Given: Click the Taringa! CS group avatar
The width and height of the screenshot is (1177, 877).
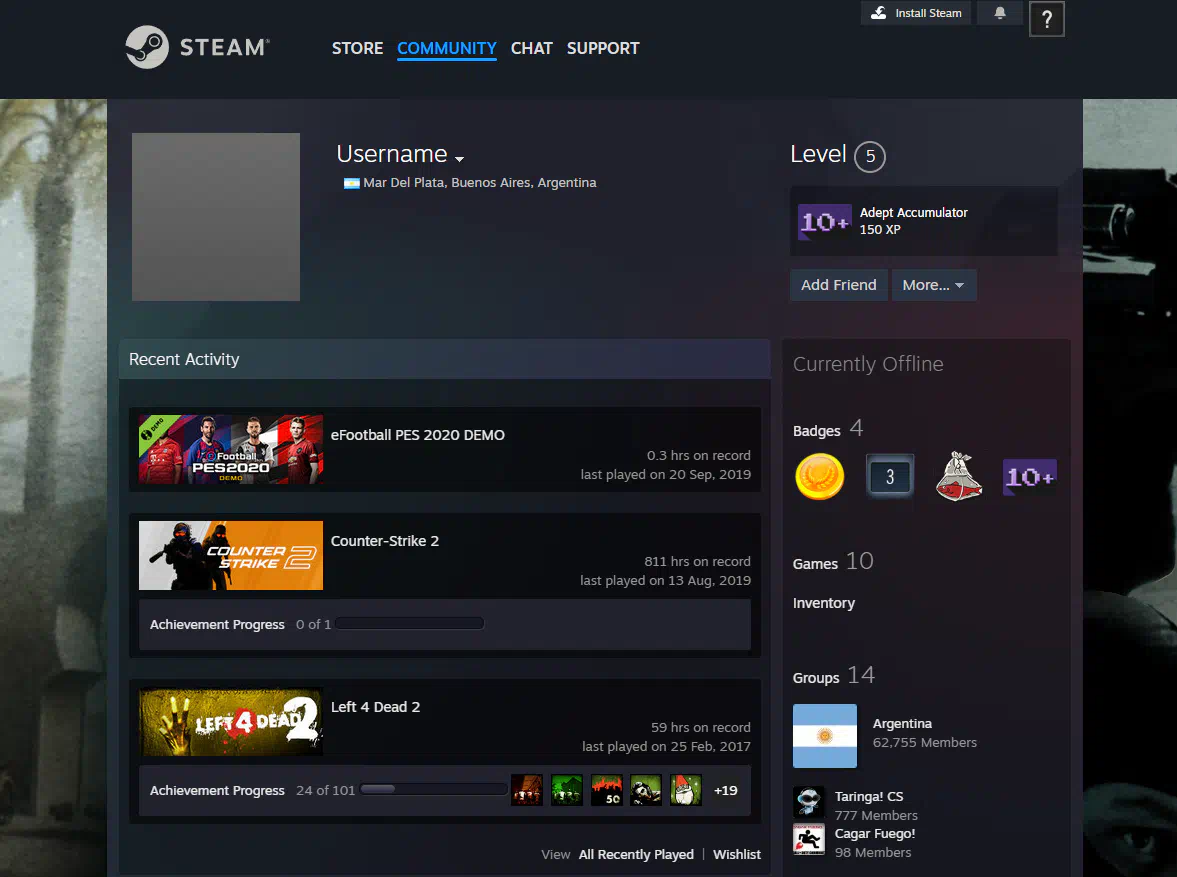Looking at the screenshot, I should [x=809, y=803].
